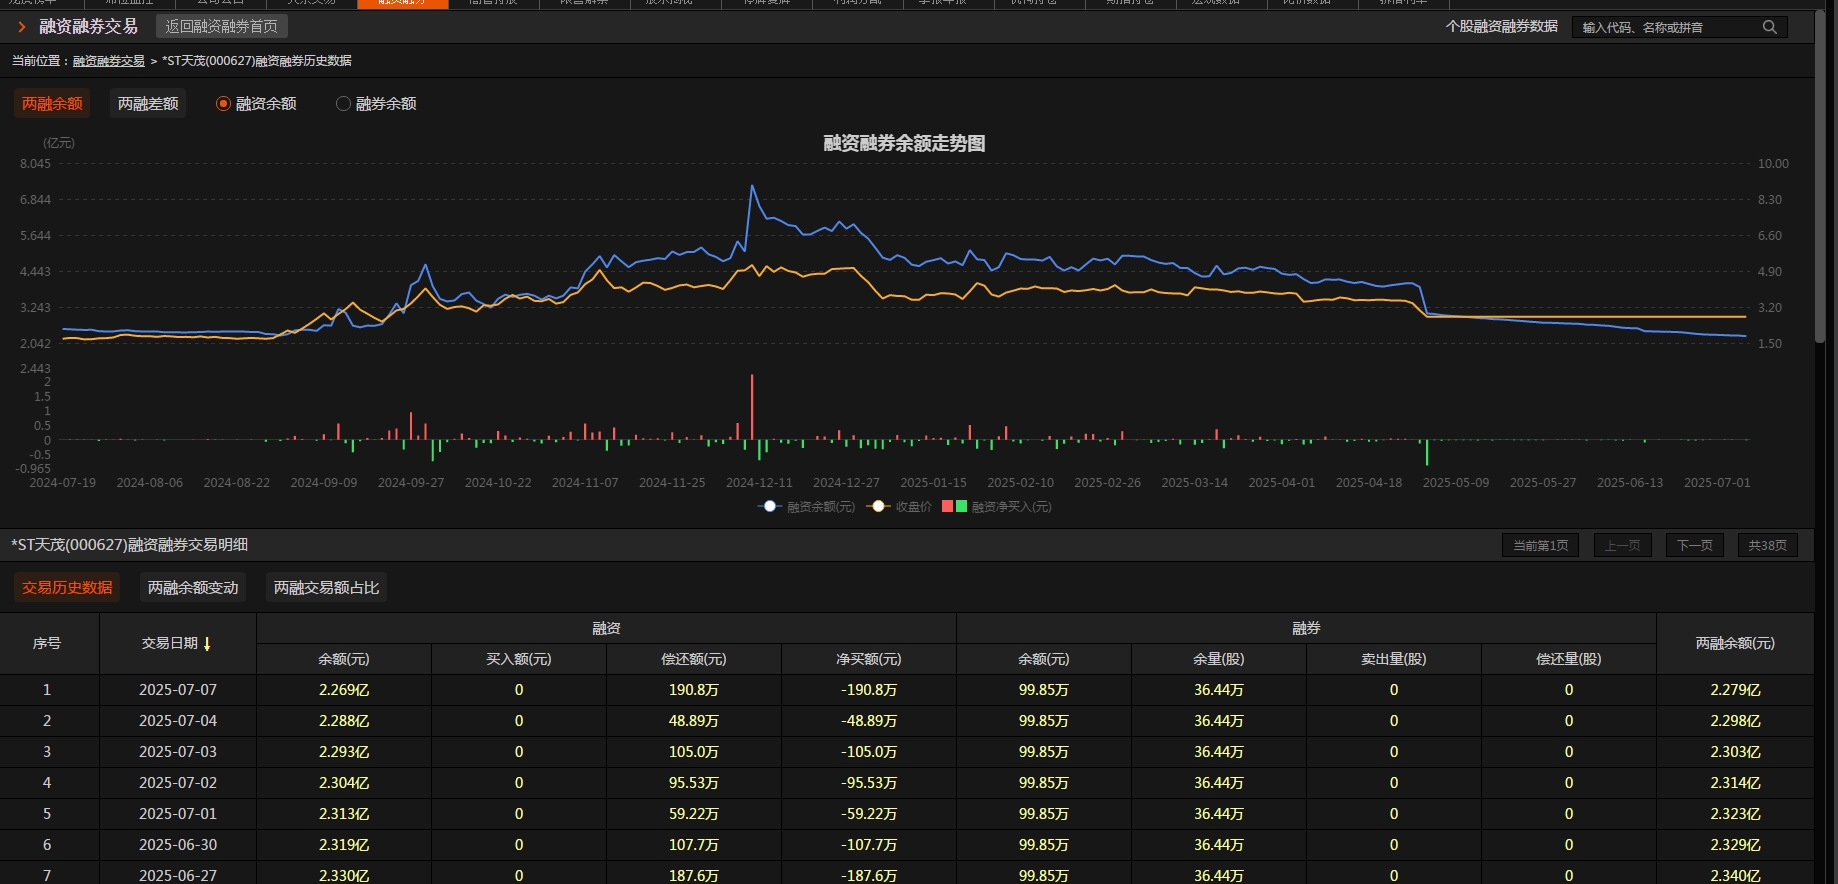Click the 2.329亿 total balance value
The width and height of the screenshot is (1838, 884).
tap(1735, 845)
